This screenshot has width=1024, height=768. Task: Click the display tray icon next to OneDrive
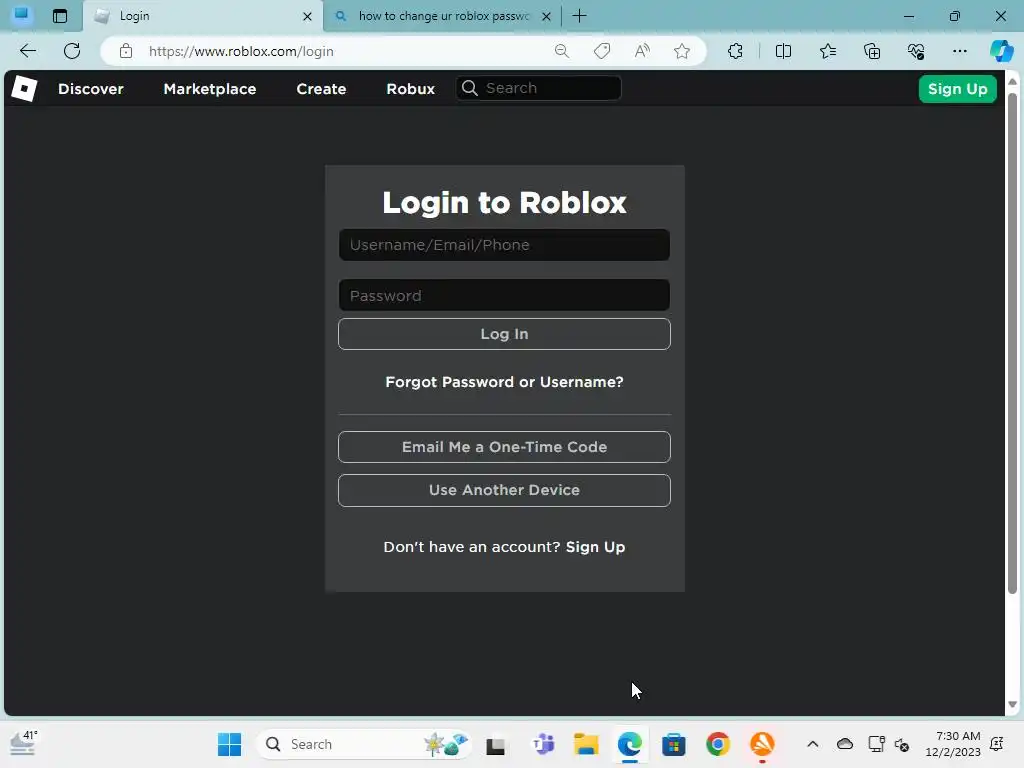coord(876,744)
